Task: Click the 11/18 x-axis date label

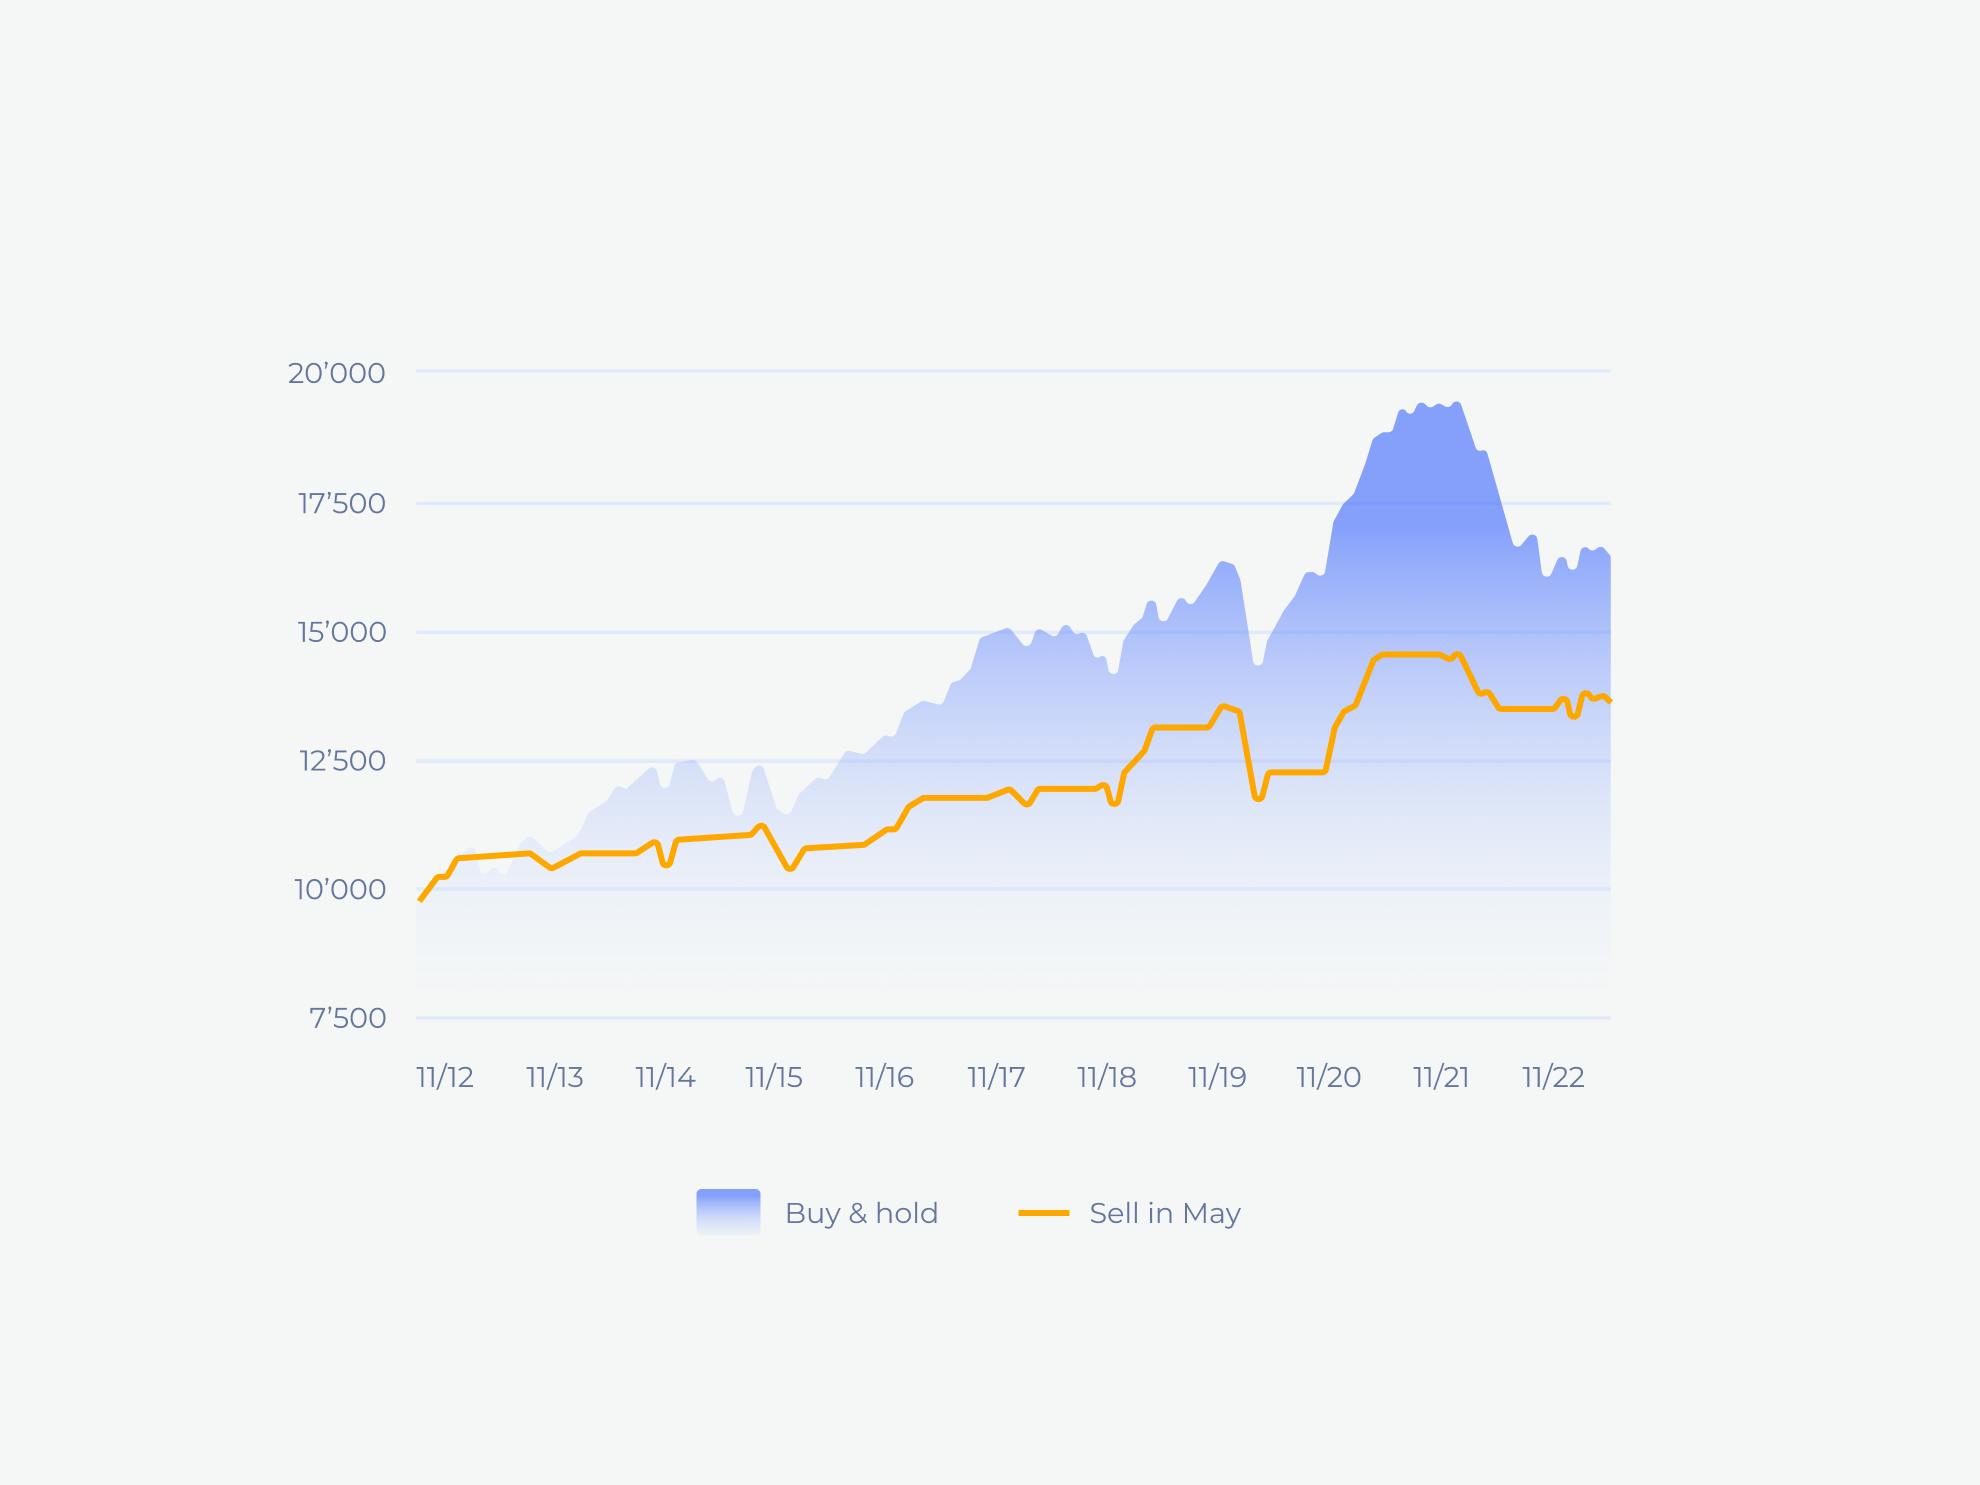Action: tap(1106, 1077)
